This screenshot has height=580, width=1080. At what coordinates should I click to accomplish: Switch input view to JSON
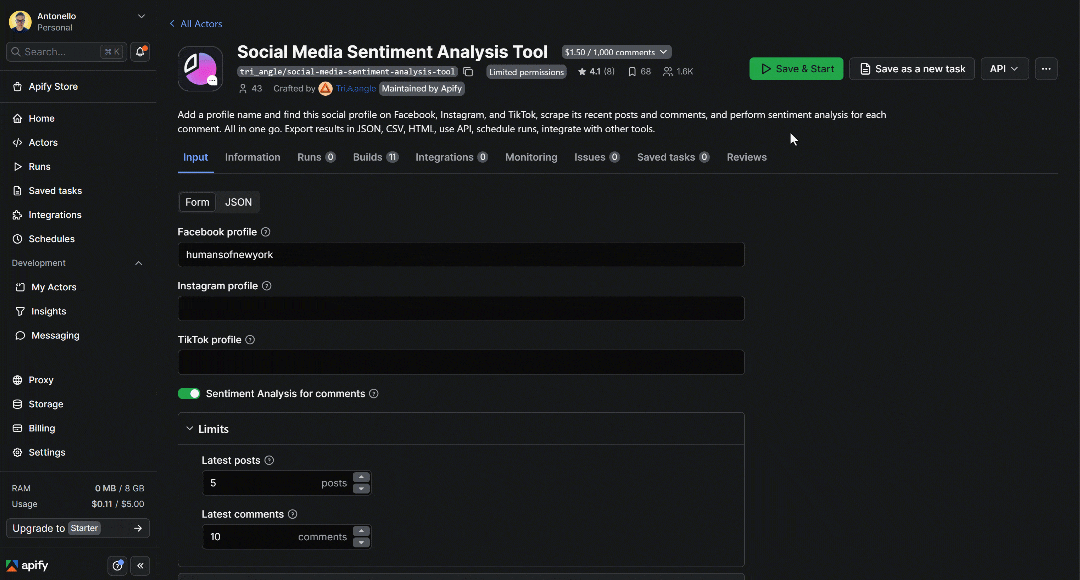point(238,202)
